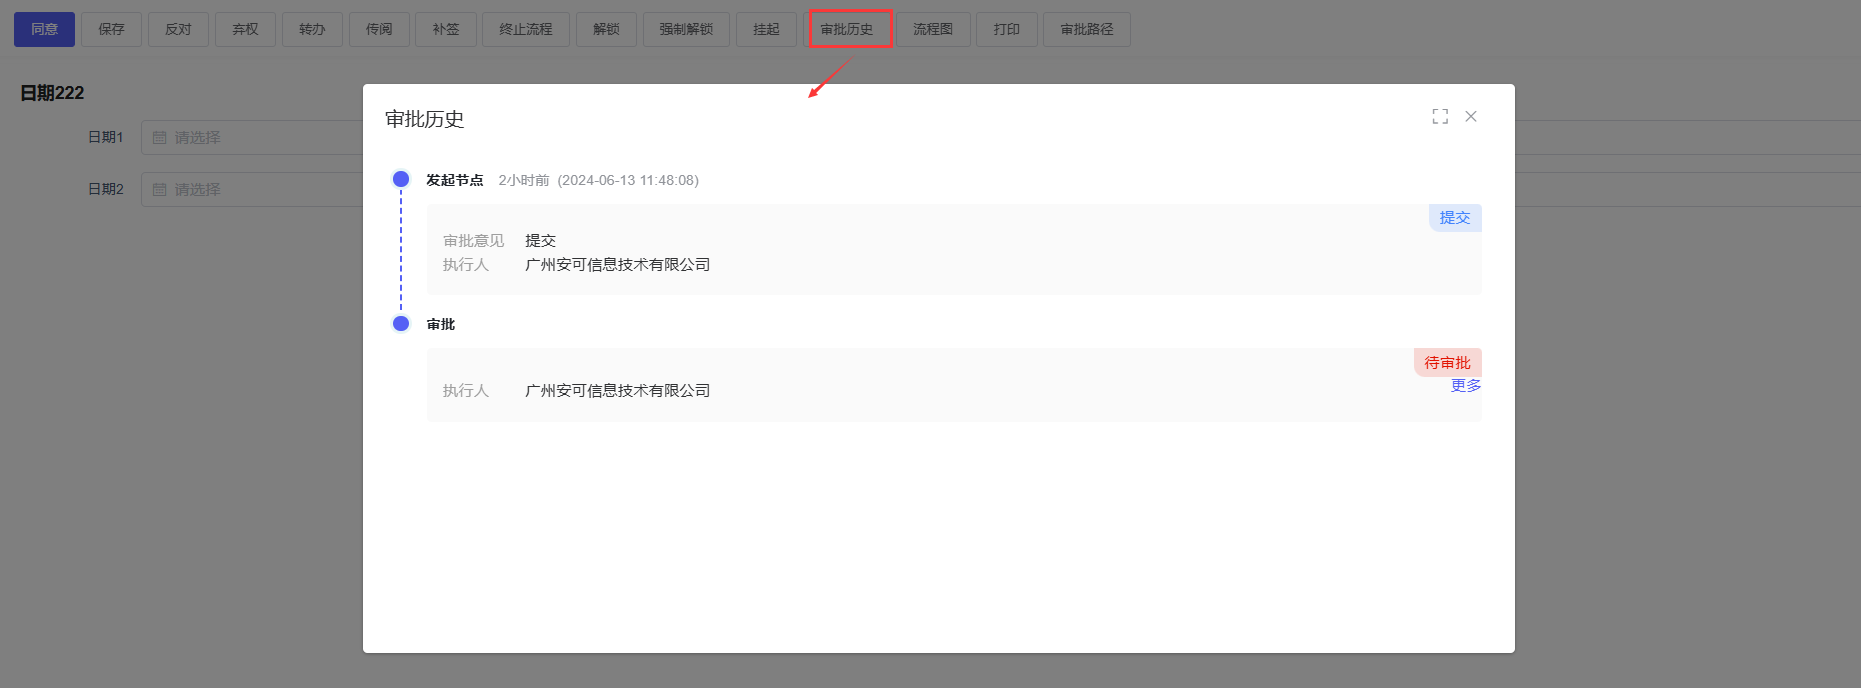Open 审批历史 from the toolbar
1861x688 pixels.
pos(847,30)
